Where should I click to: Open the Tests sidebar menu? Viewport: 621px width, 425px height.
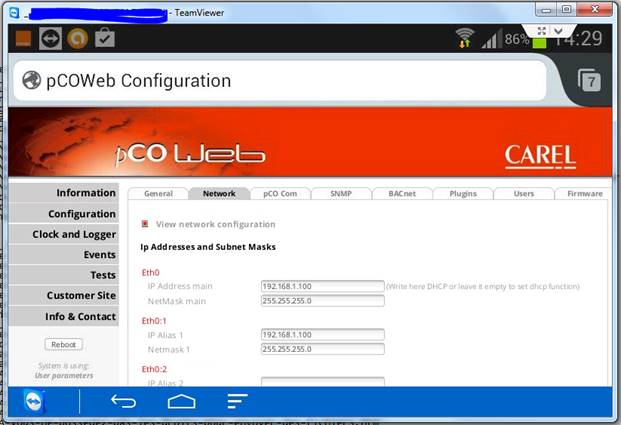tap(64, 275)
